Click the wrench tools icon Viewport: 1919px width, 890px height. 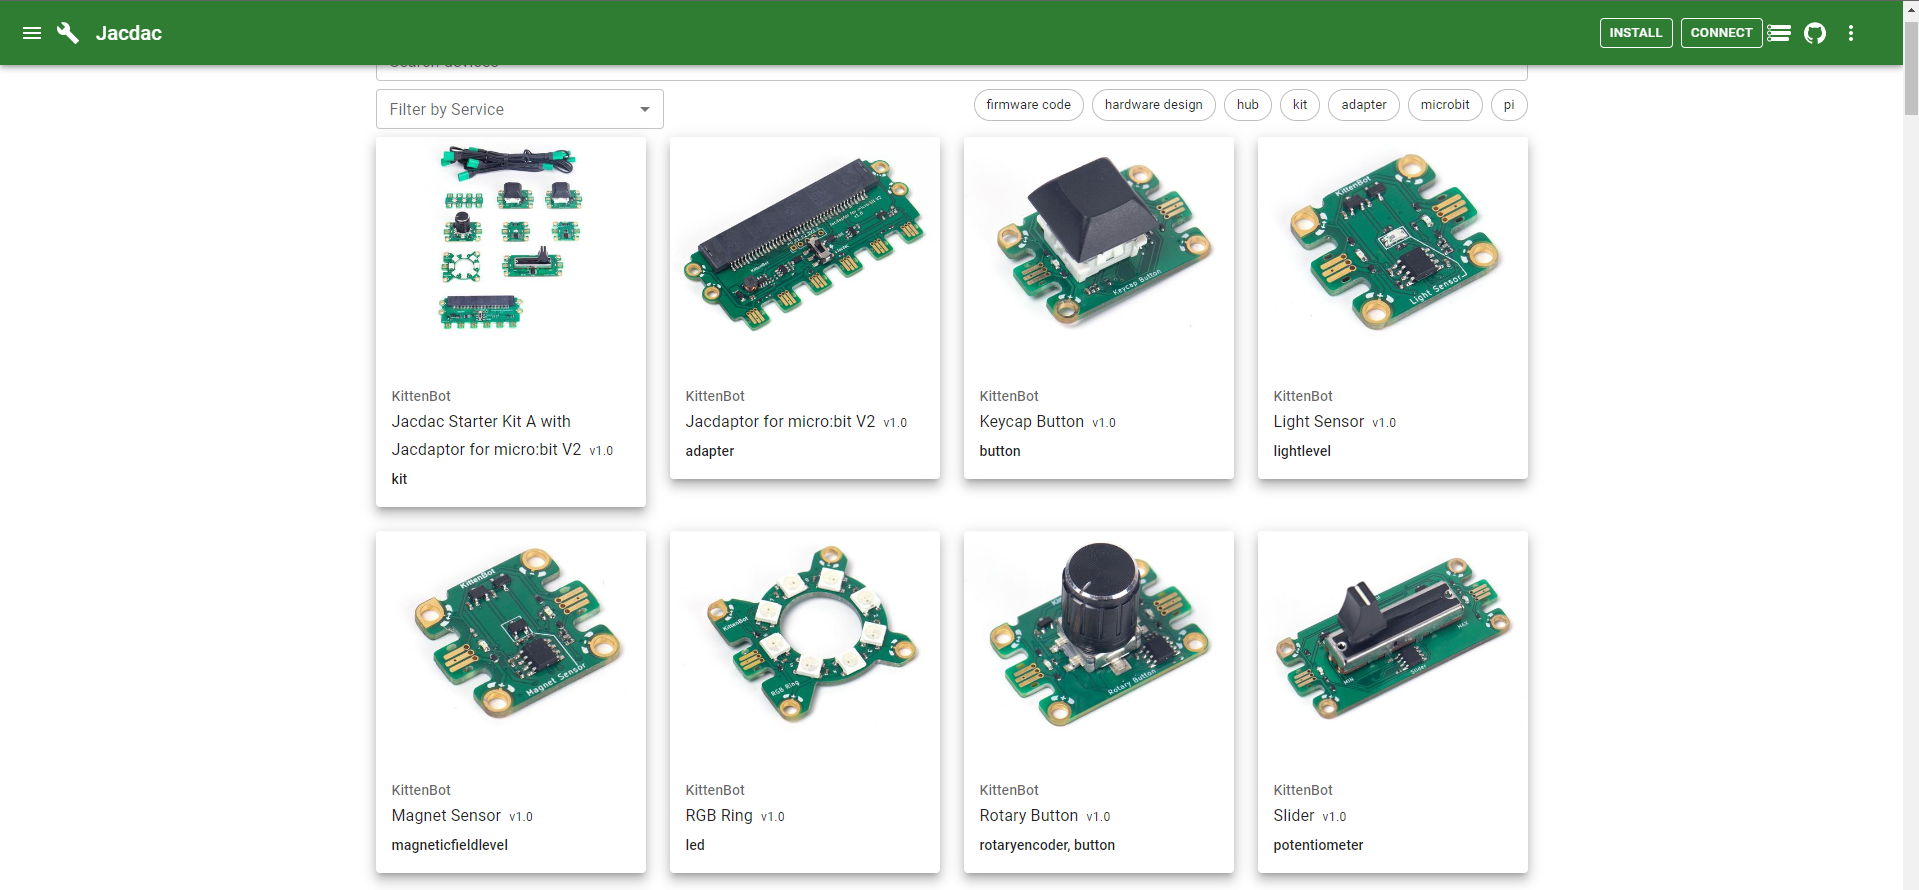[68, 33]
